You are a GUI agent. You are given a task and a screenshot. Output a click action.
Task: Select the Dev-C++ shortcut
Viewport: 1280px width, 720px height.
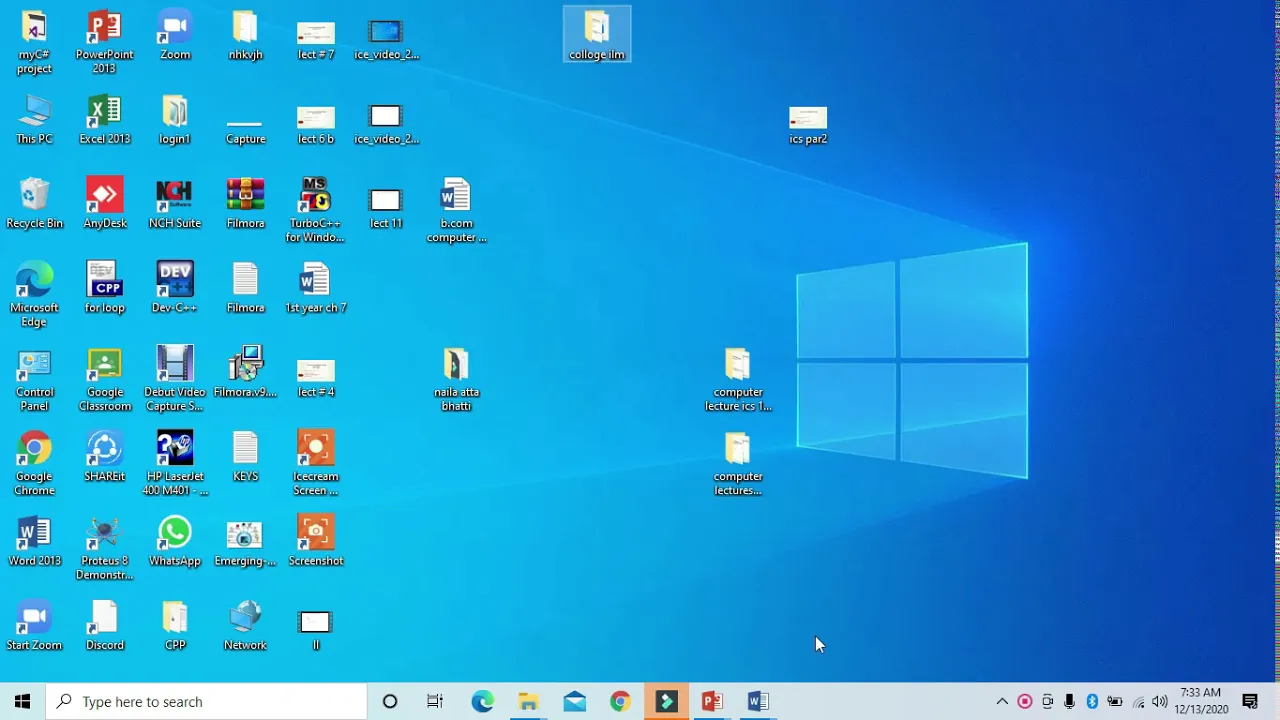[x=175, y=288]
